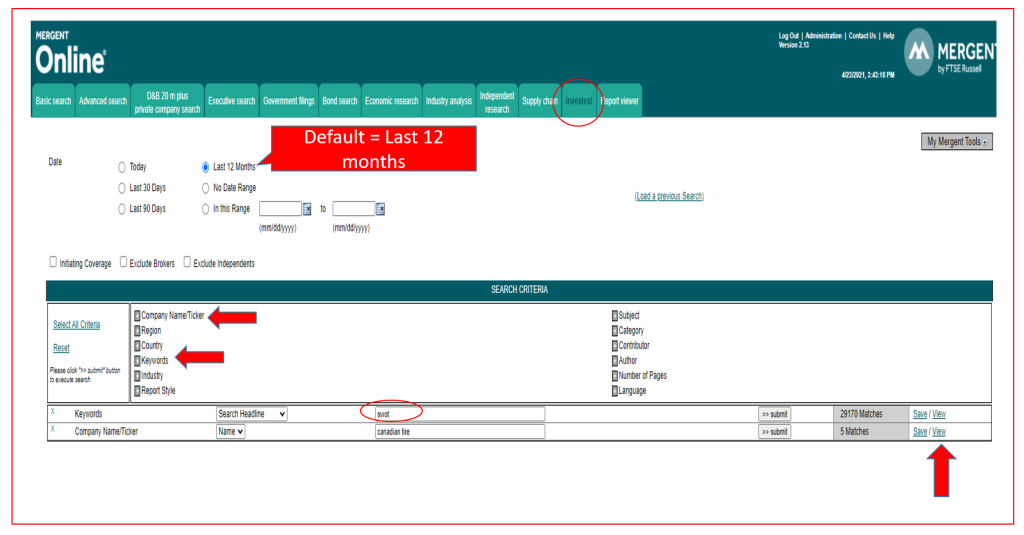1024x535 pixels.
Task: Select the Today date radio button
Action: 121,168
